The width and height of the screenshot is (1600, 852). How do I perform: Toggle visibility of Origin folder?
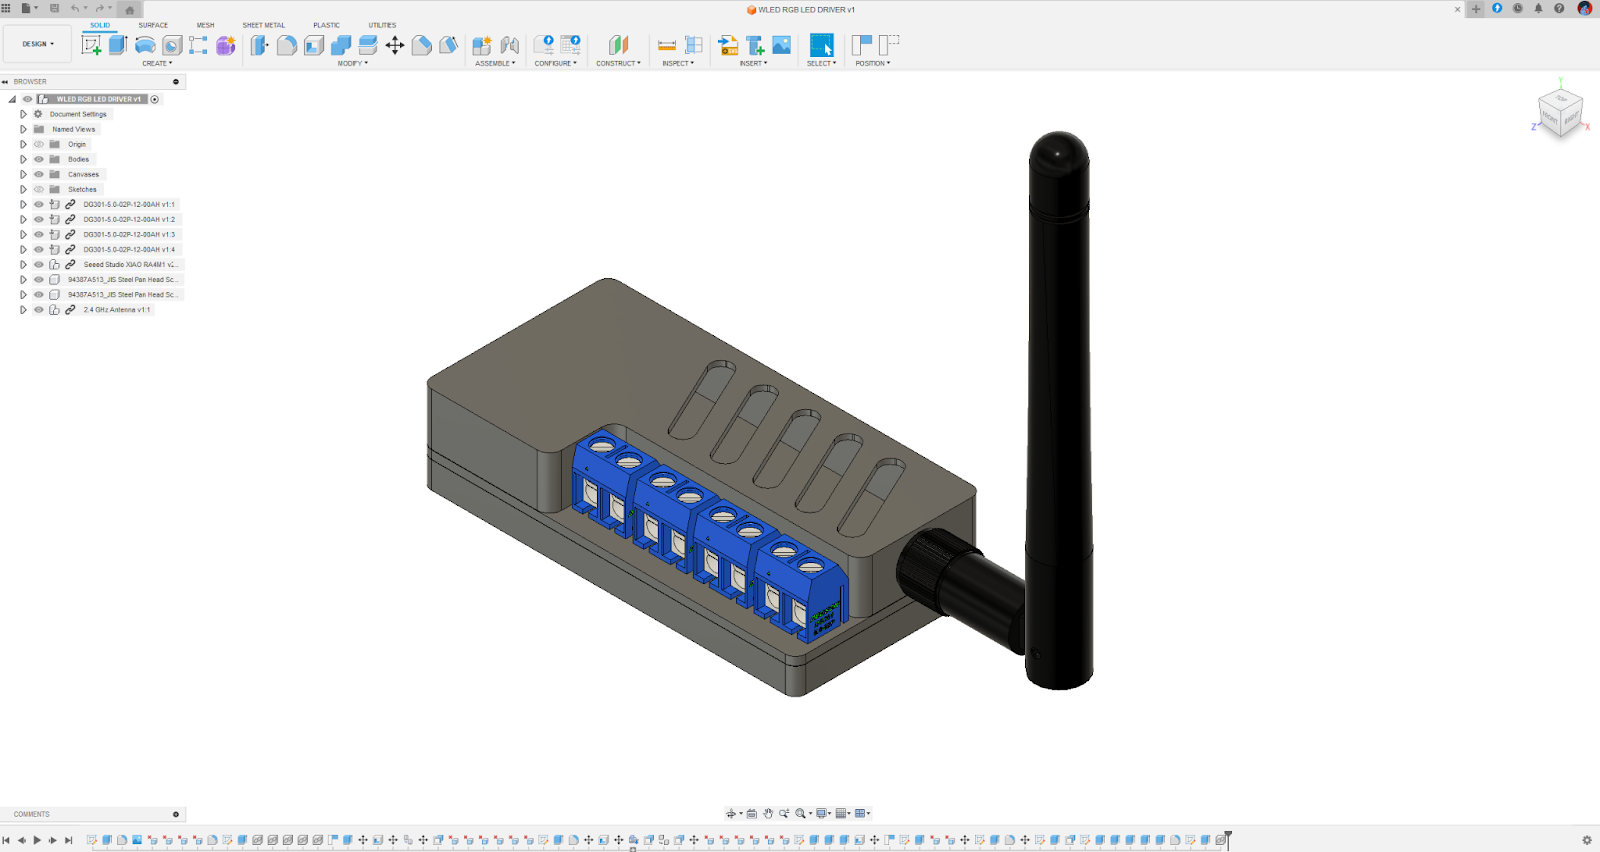39,144
